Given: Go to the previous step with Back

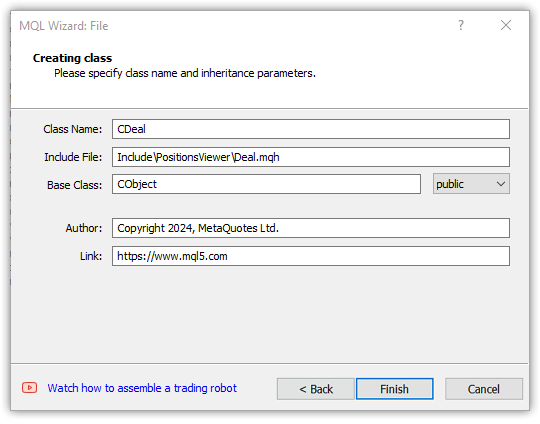Looking at the screenshot, I should (315, 389).
